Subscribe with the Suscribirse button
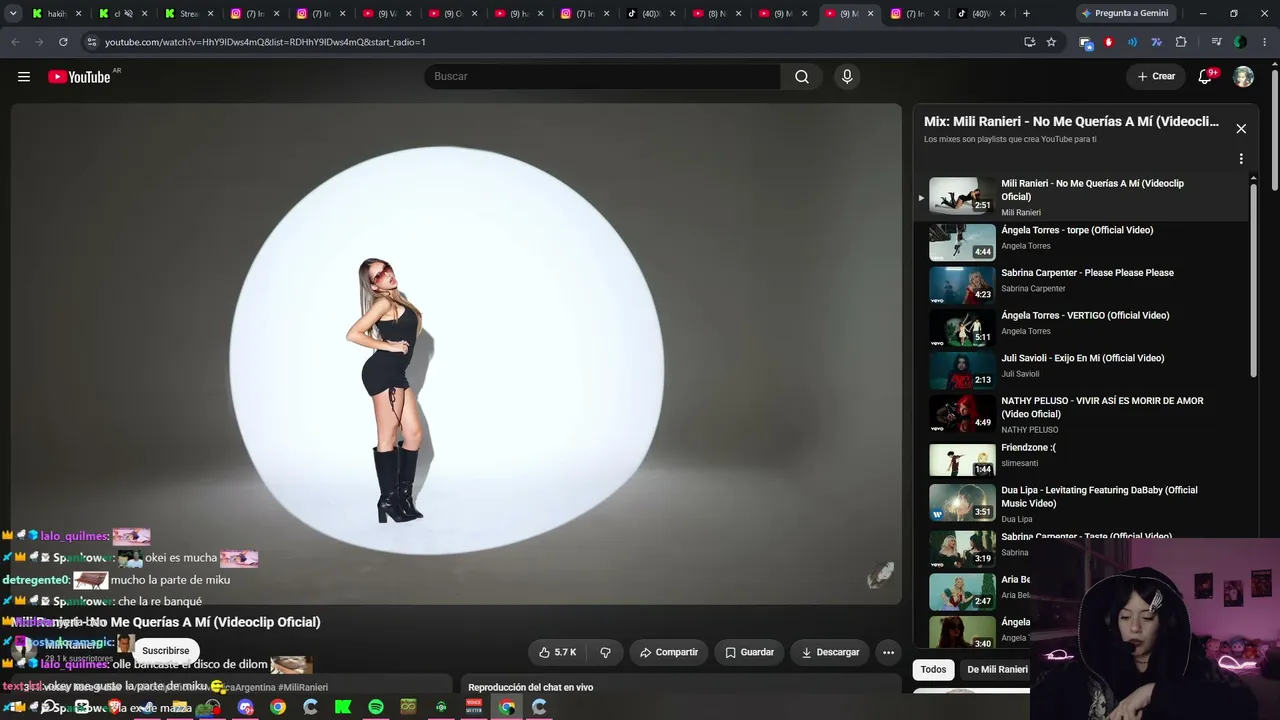The image size is (1280, 720). coord(165,651)
